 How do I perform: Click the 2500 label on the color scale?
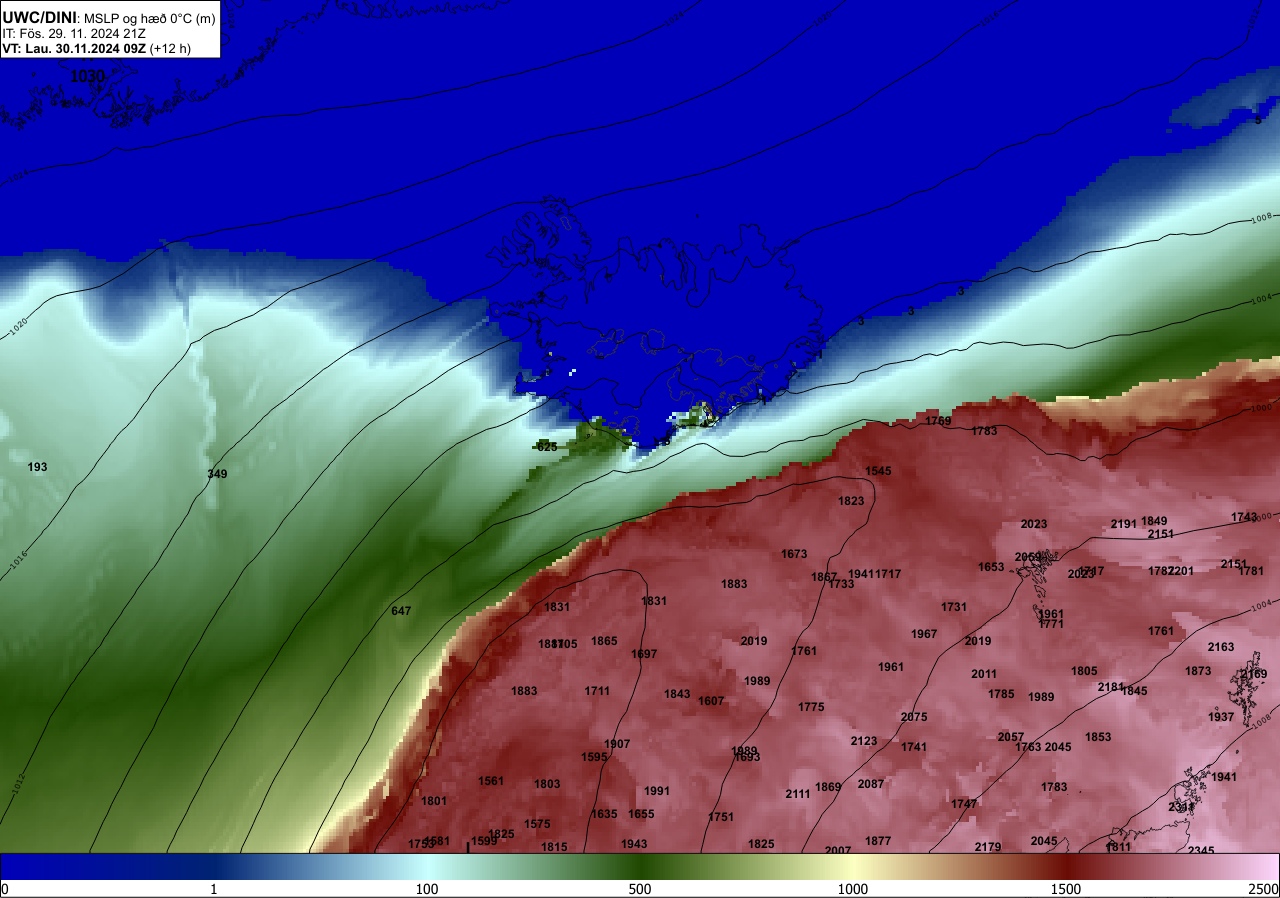pos(1264,889)
